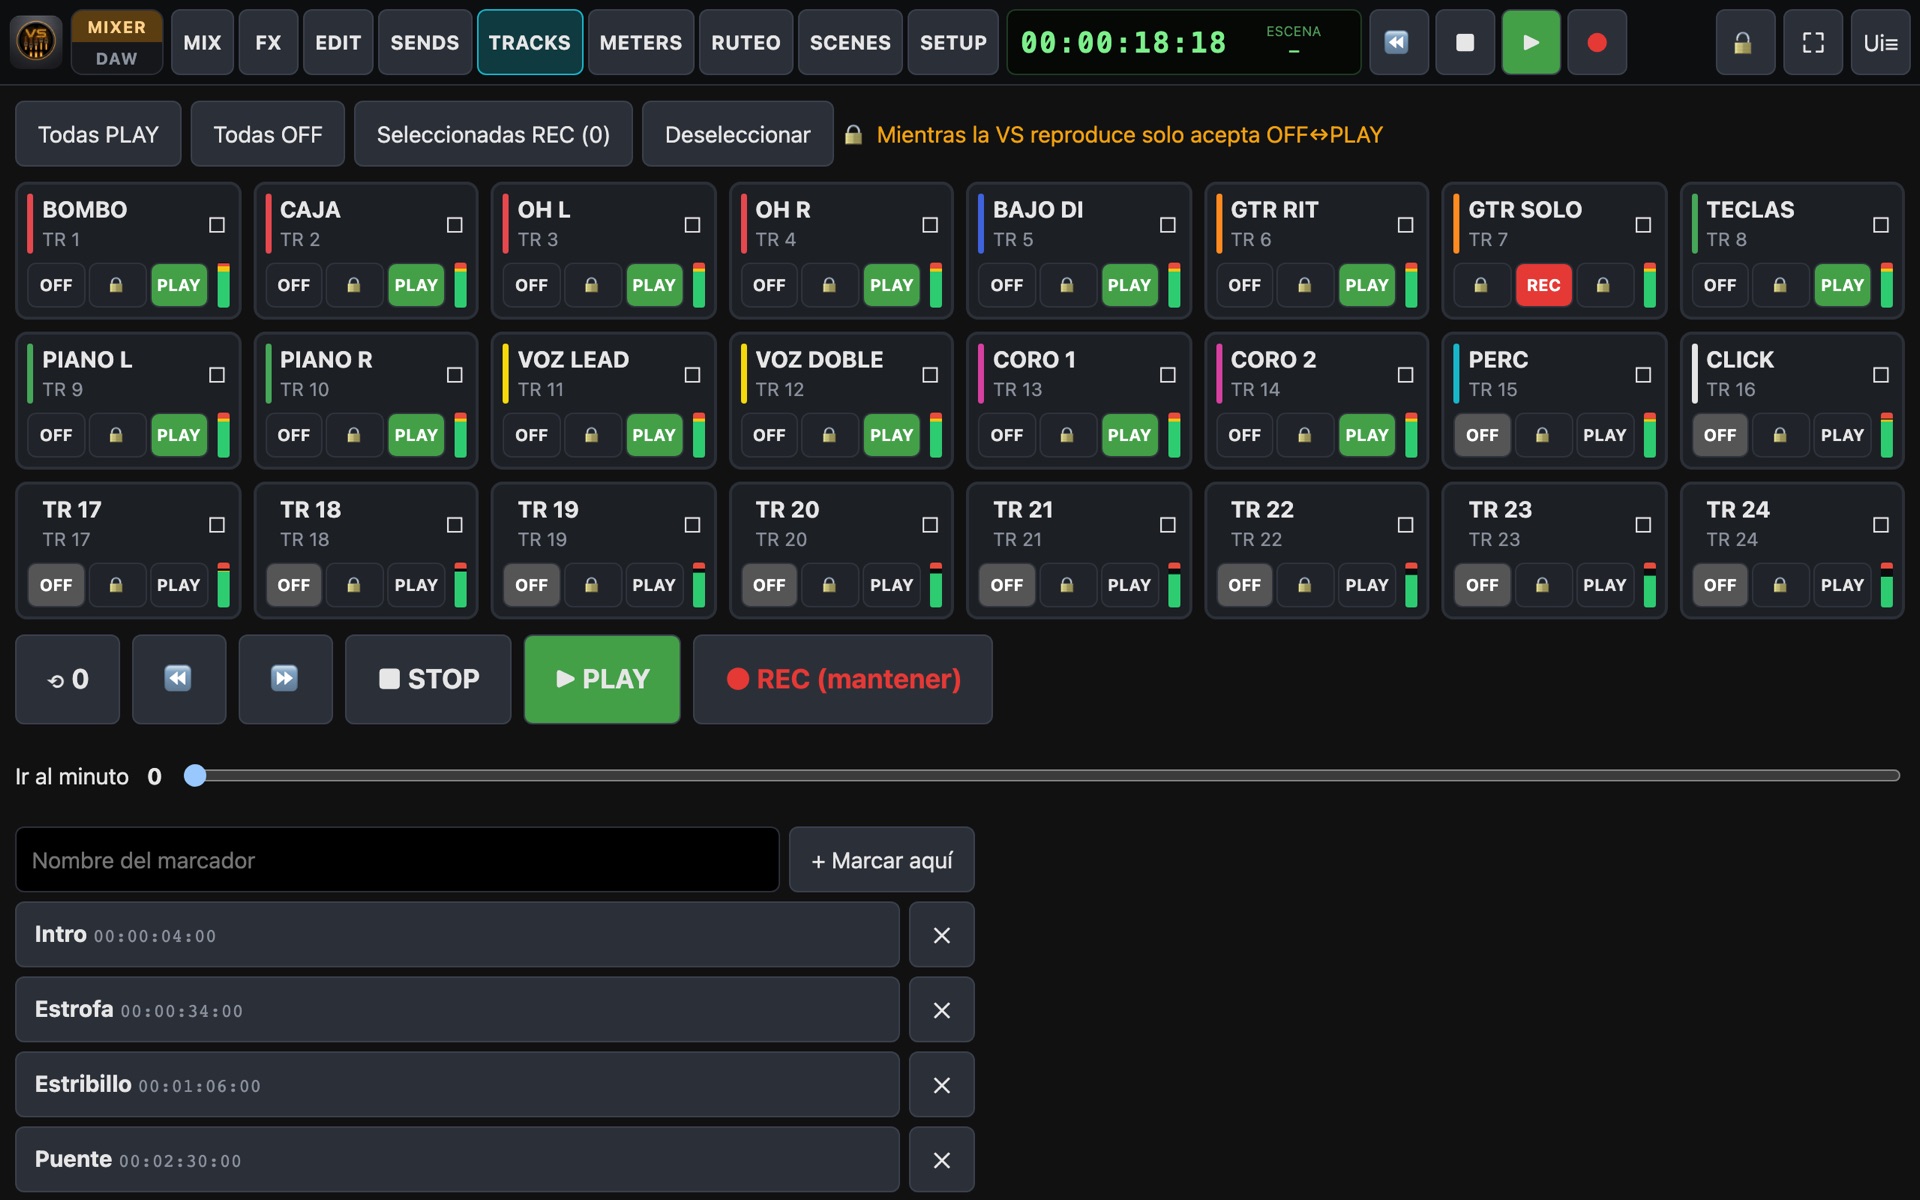Click the VS logo icon
This screenshot has height=1200, width=1920.
pos(35,42)
